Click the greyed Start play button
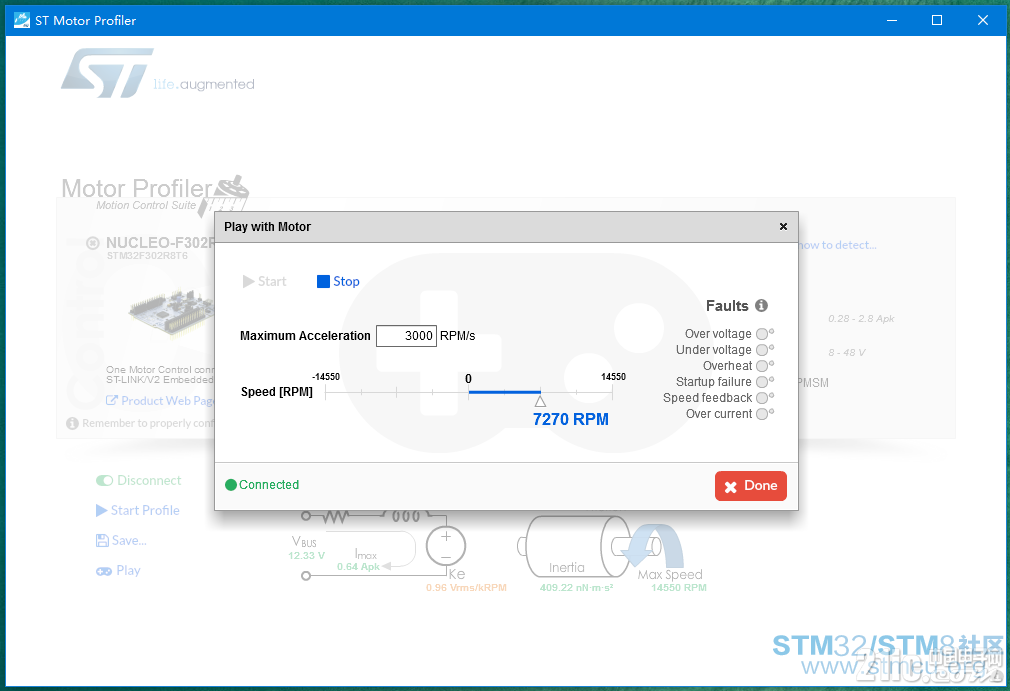The width and height of the screenshot is (1010, 691). coord(264,281)
